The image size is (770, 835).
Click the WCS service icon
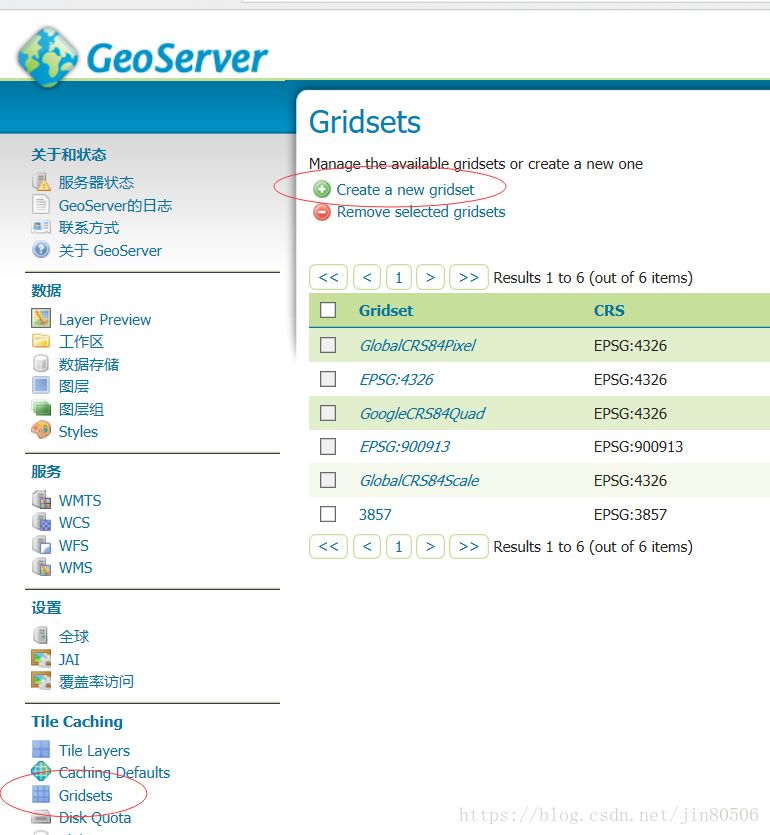(41, 521)
